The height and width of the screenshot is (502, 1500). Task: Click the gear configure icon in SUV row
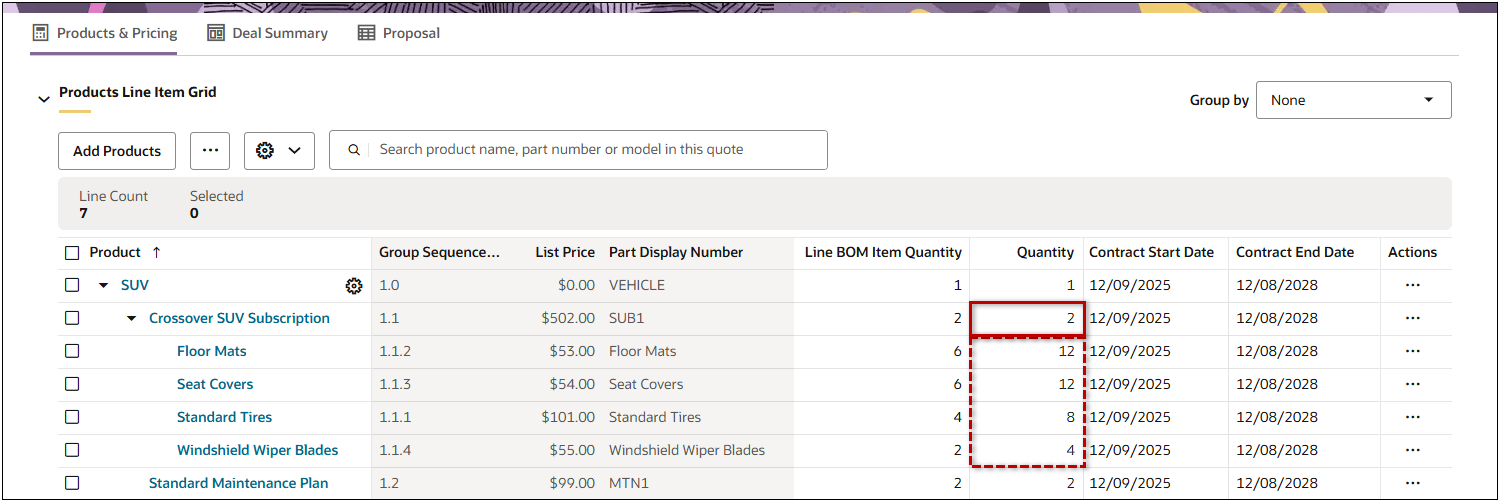coord(353,286)
